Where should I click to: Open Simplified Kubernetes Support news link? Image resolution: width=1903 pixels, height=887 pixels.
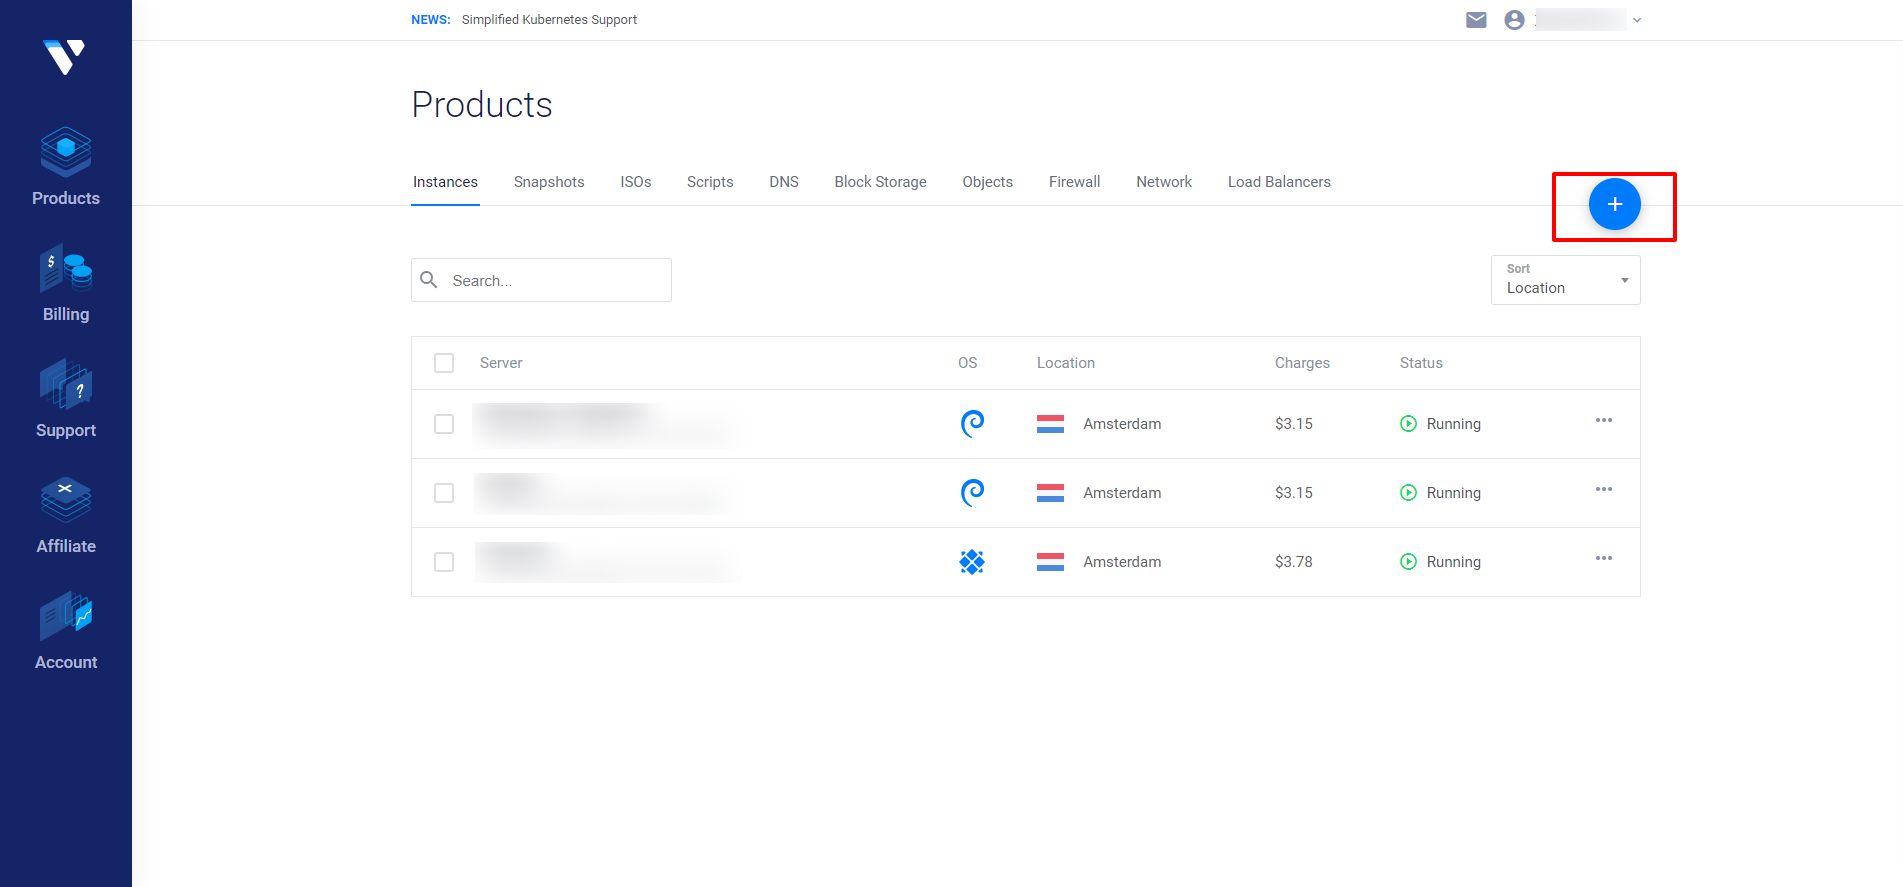coord(549,20)
